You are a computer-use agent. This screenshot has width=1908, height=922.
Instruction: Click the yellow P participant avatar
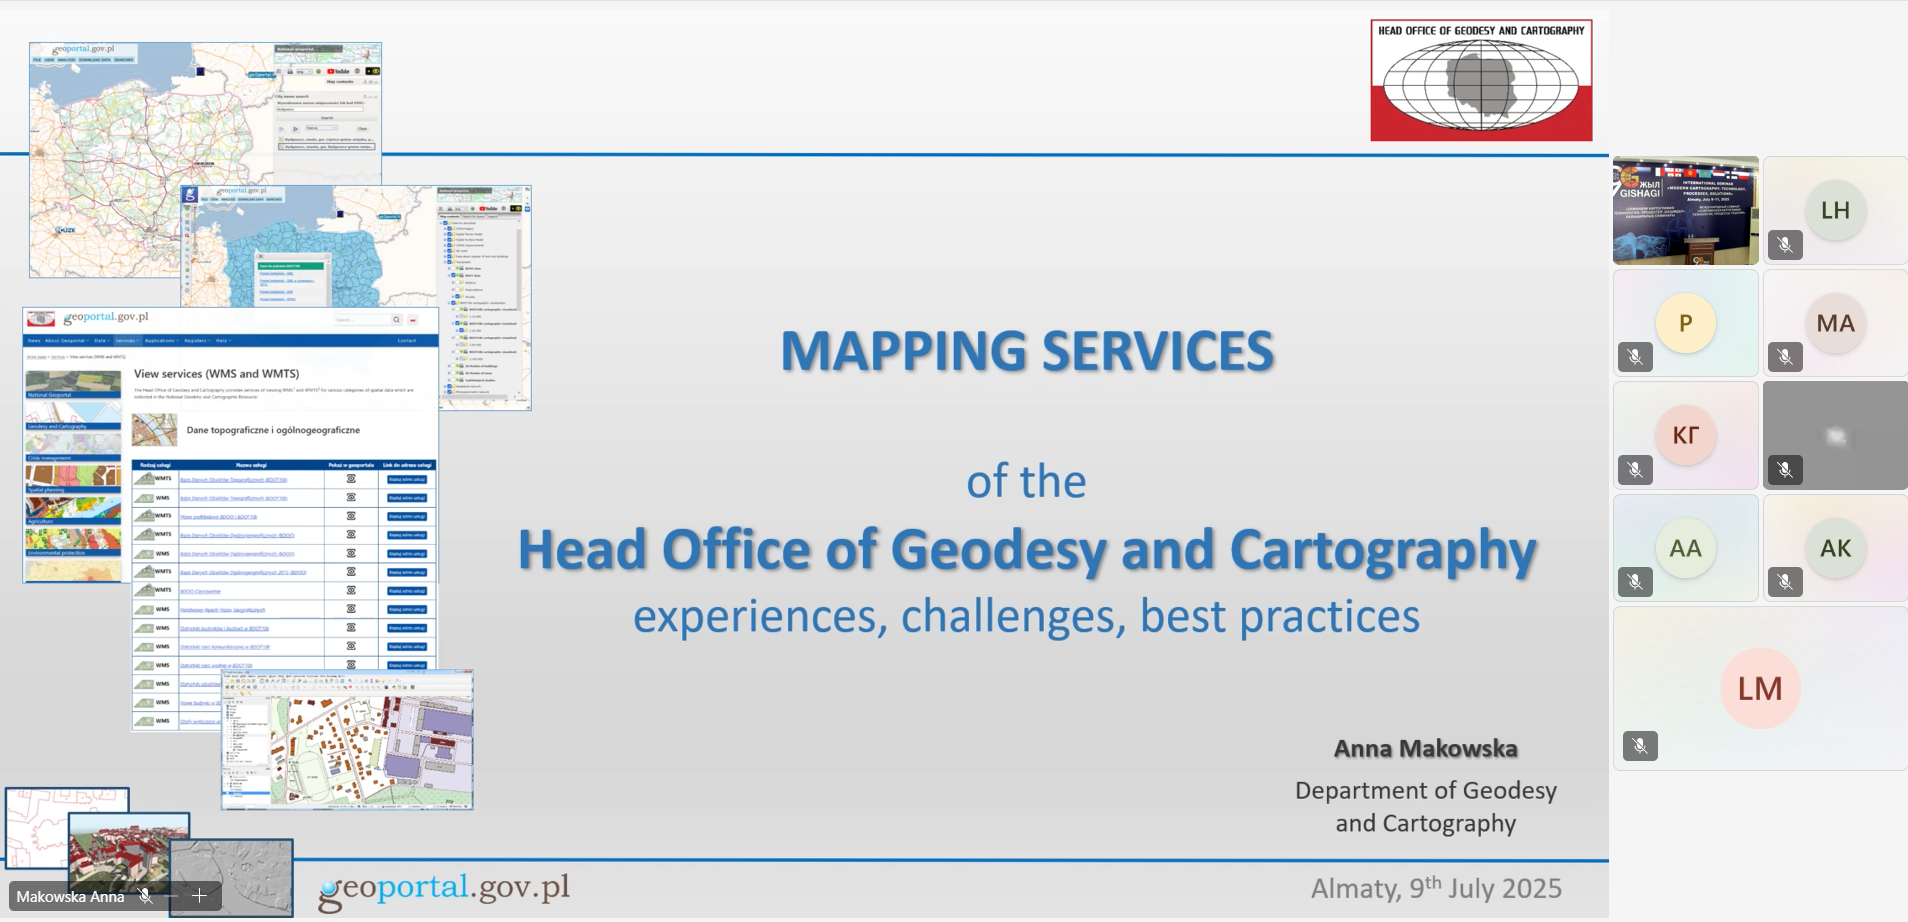[x=1685, y=323]
